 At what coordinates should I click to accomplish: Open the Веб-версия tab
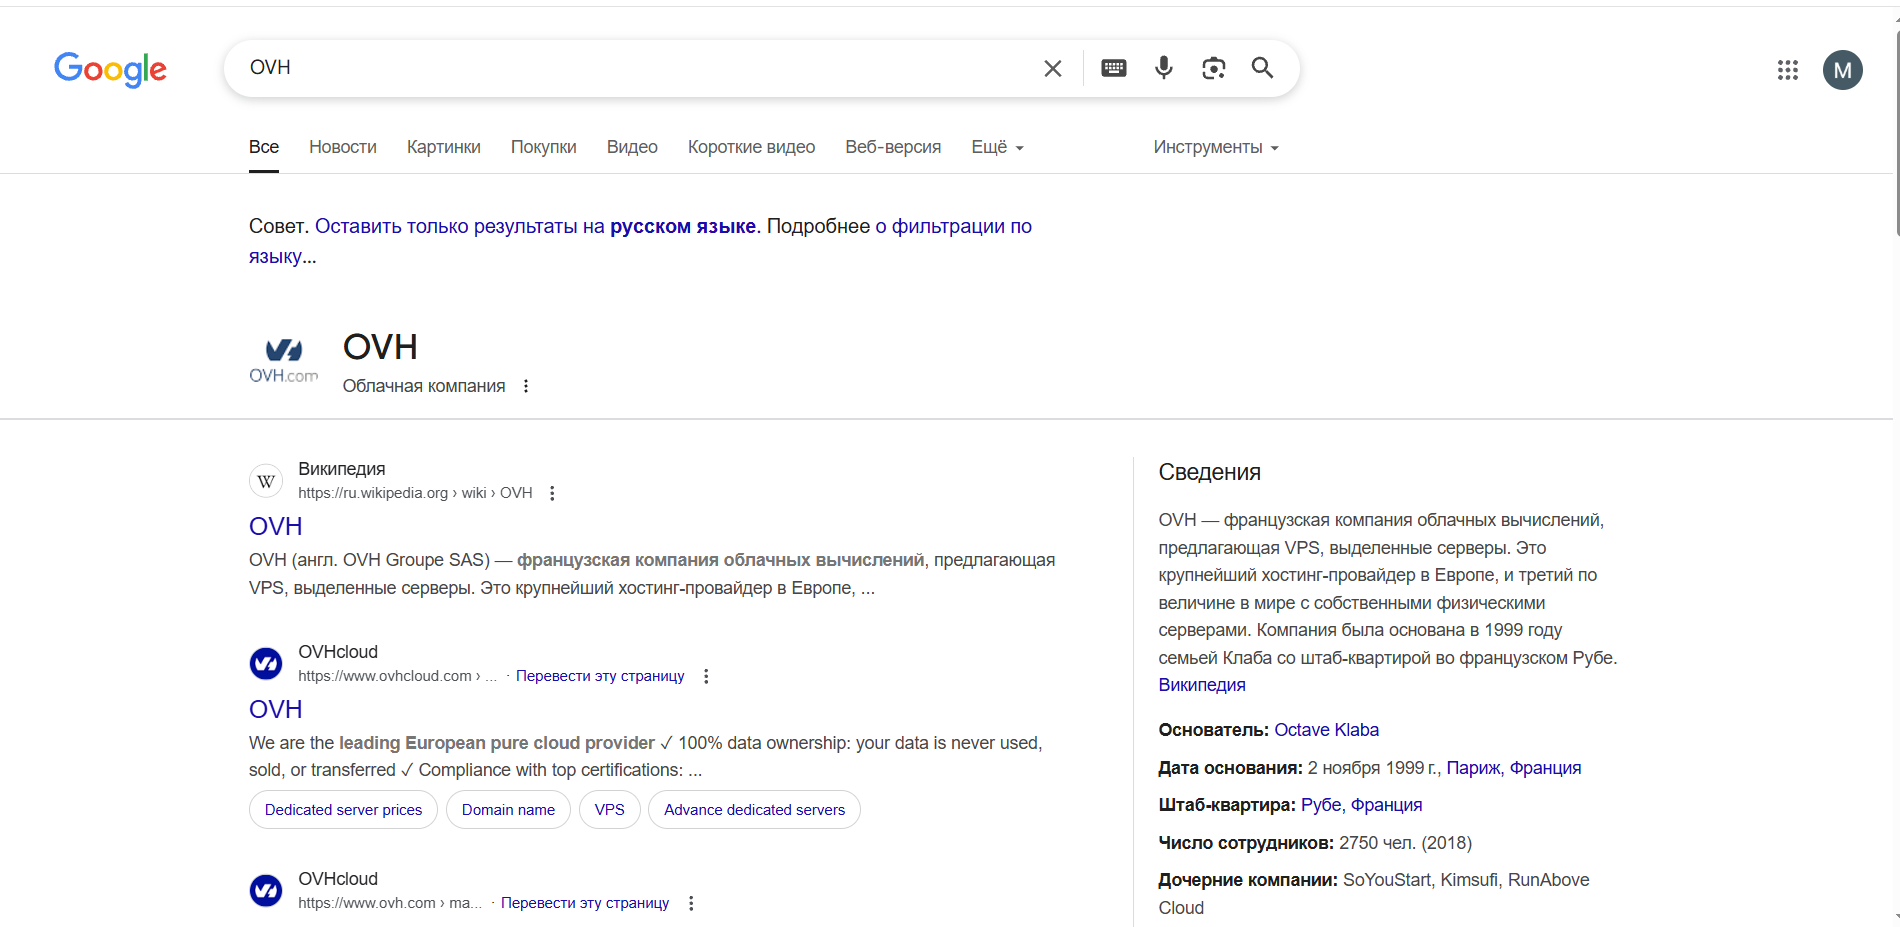point(893,147)
